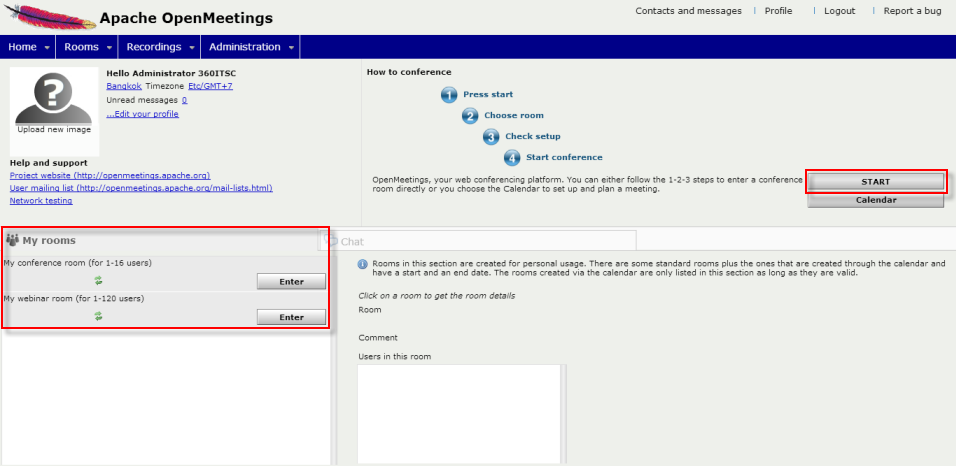Screen dimensions: 956x466
Task: Click the Press start step label
Action: coord(488,95)
